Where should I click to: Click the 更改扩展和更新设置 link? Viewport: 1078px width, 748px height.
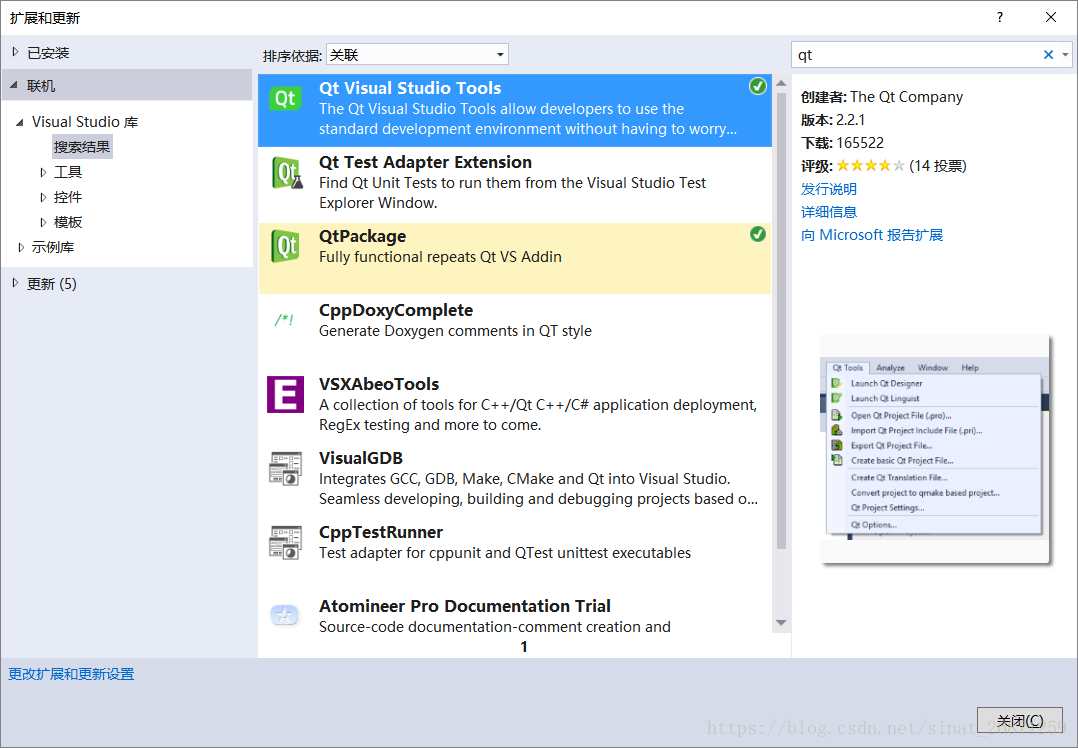click(x=70, y=674)
